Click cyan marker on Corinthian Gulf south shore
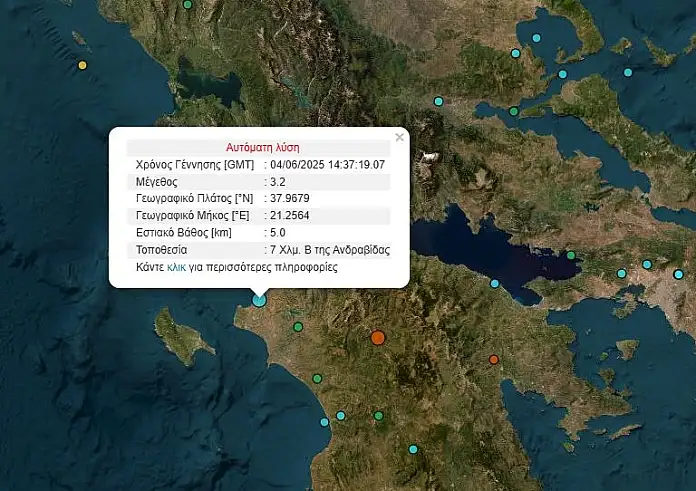The height and width of the screenshot is (491, 696). 495,284
